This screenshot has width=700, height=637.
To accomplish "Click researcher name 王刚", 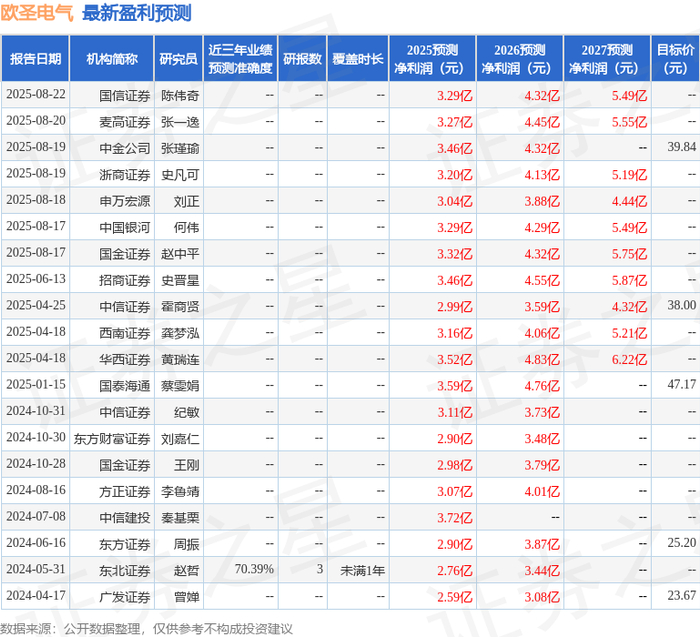I will point(187,465).
